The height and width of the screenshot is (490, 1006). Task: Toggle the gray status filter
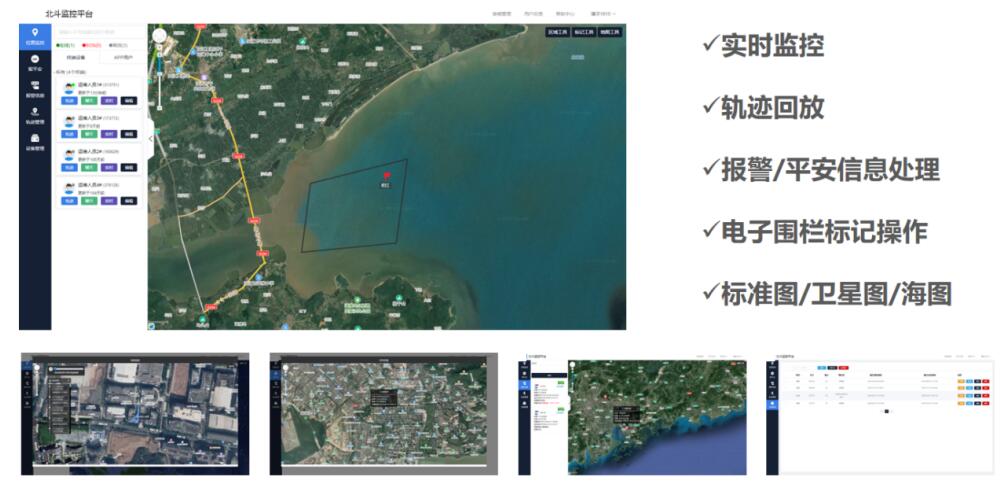(119, 45)
